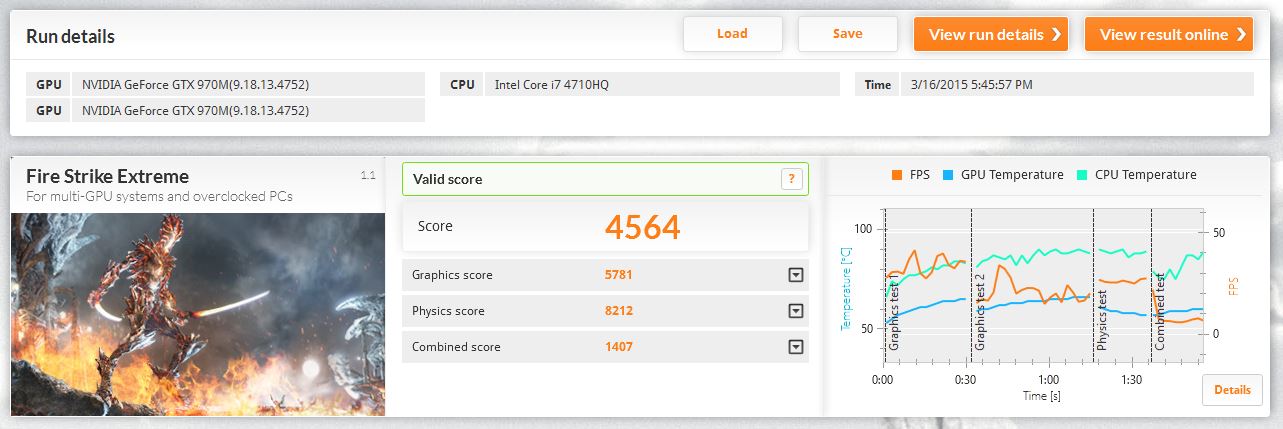Click the Graphics test 2 marker in graph

981,312
